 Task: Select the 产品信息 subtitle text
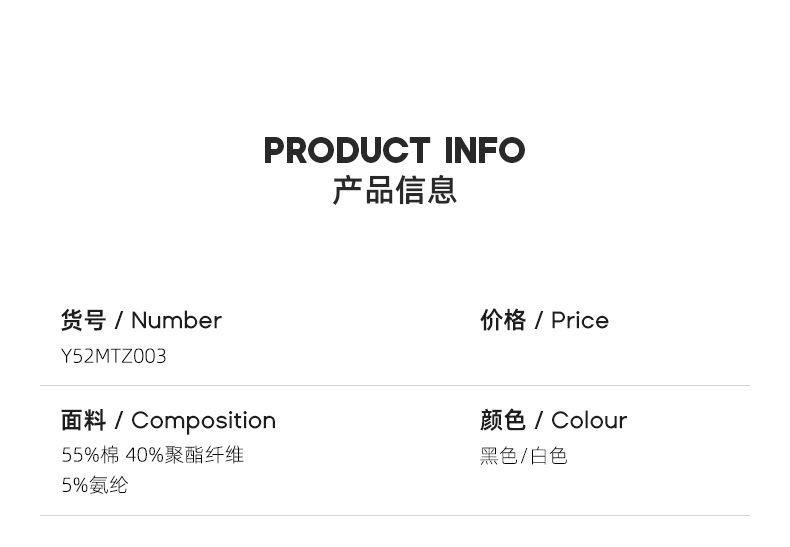(395, 190)
